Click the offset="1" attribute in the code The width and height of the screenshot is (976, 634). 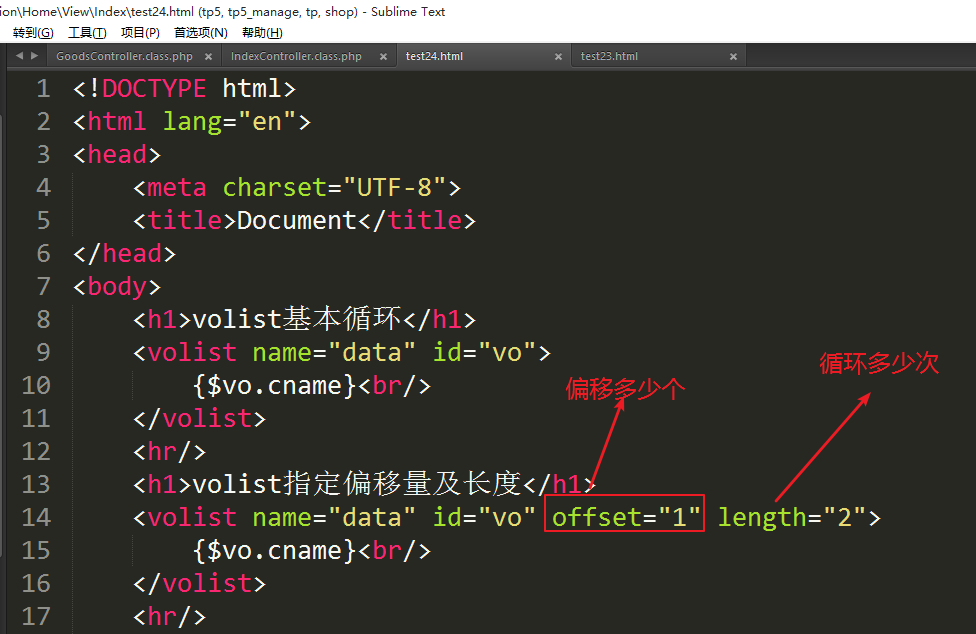(624, 517)
